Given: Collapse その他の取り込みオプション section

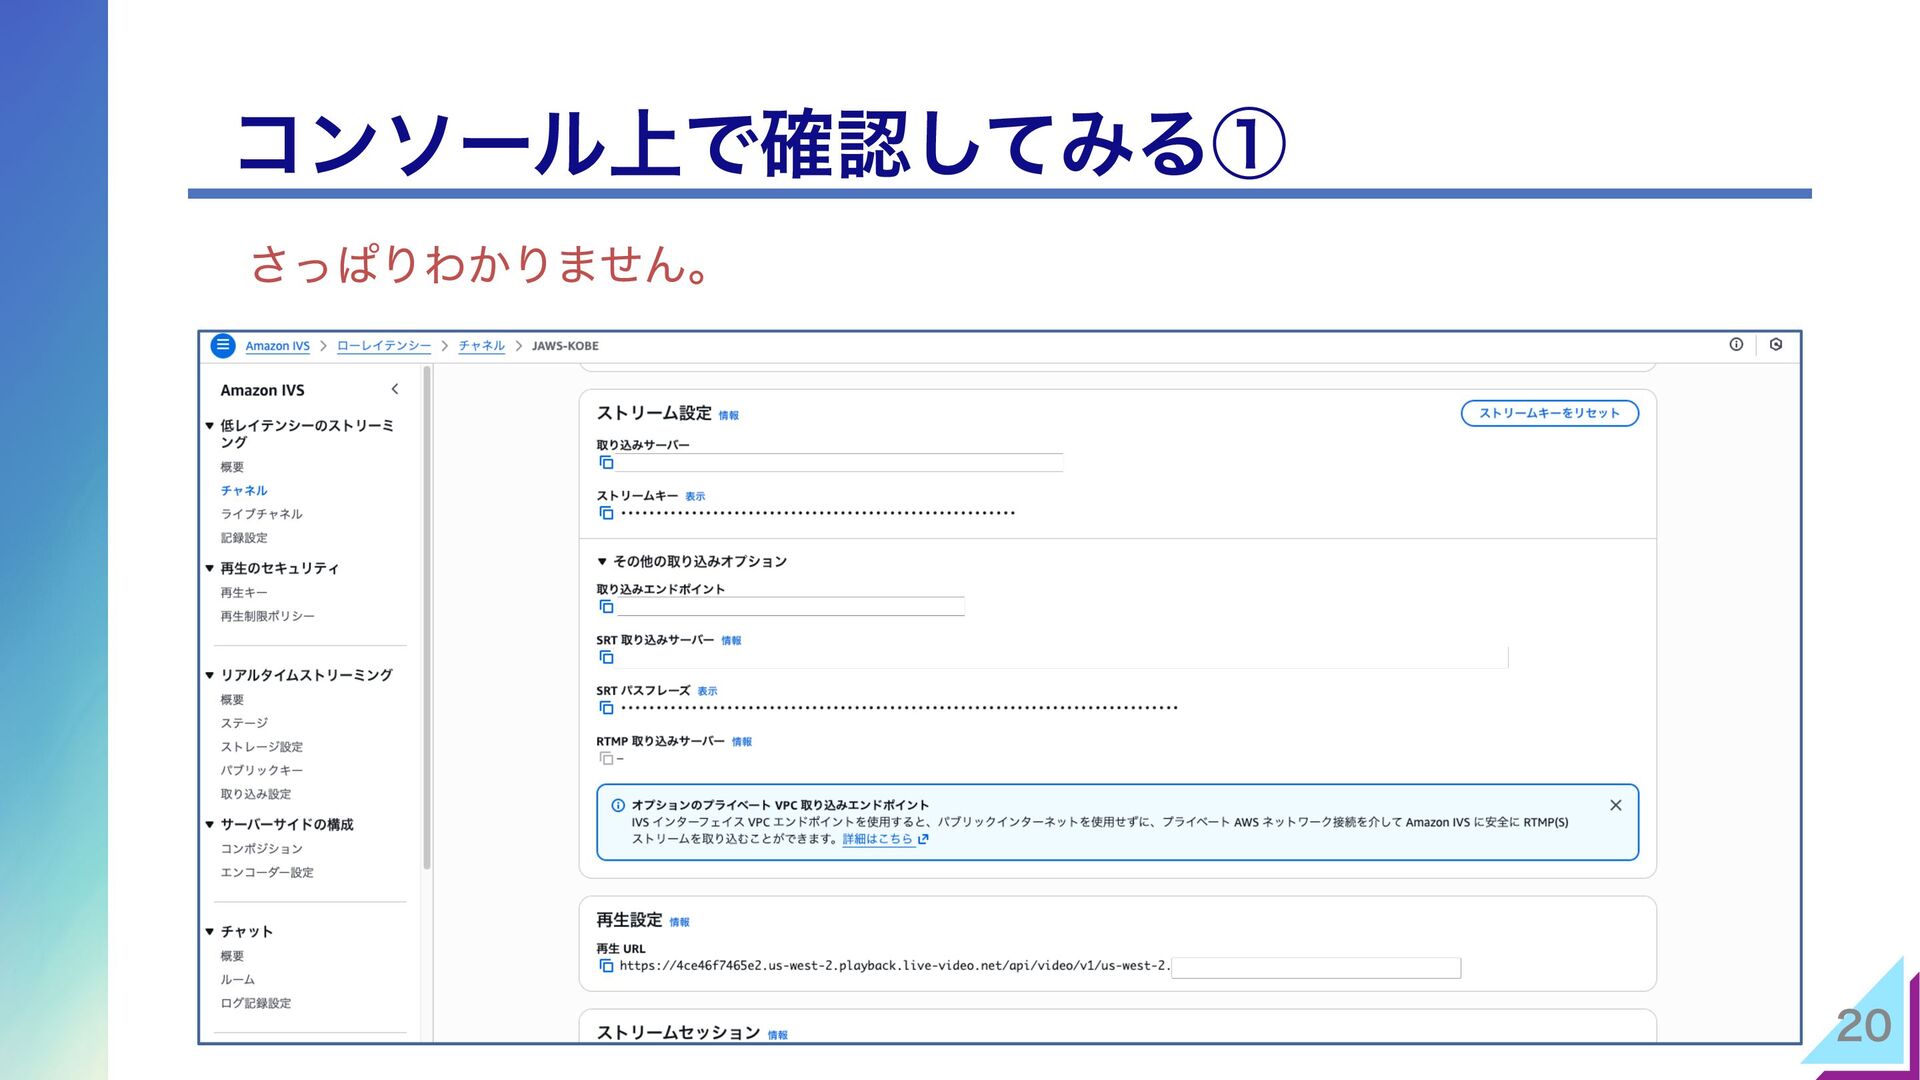Looking at the screenshot, I should click(602, 562).
